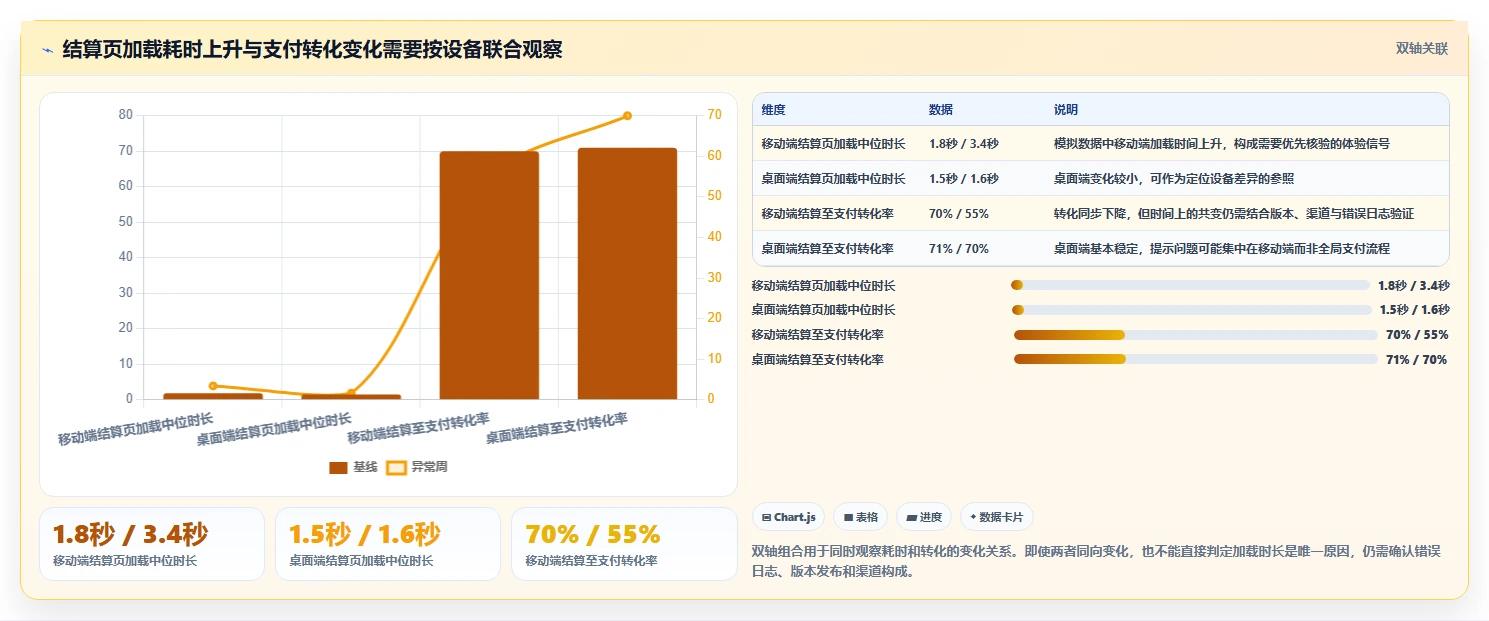The height and width of the screenshot is (621, 1489).
Task: Click the 表格 chip
Action: 861,517
